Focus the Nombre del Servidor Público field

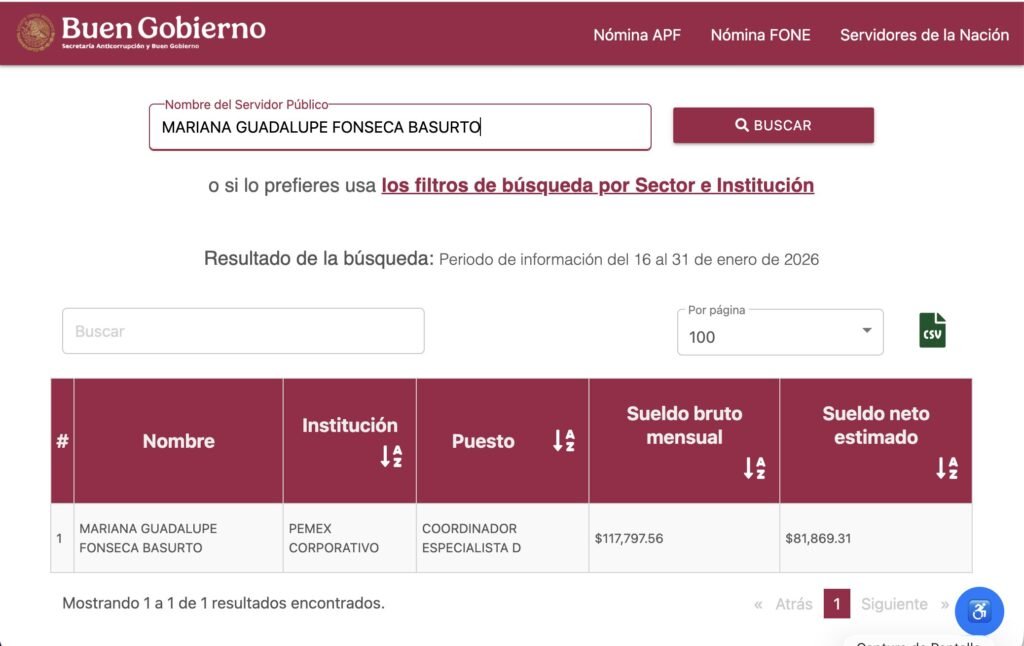[400, 127]
